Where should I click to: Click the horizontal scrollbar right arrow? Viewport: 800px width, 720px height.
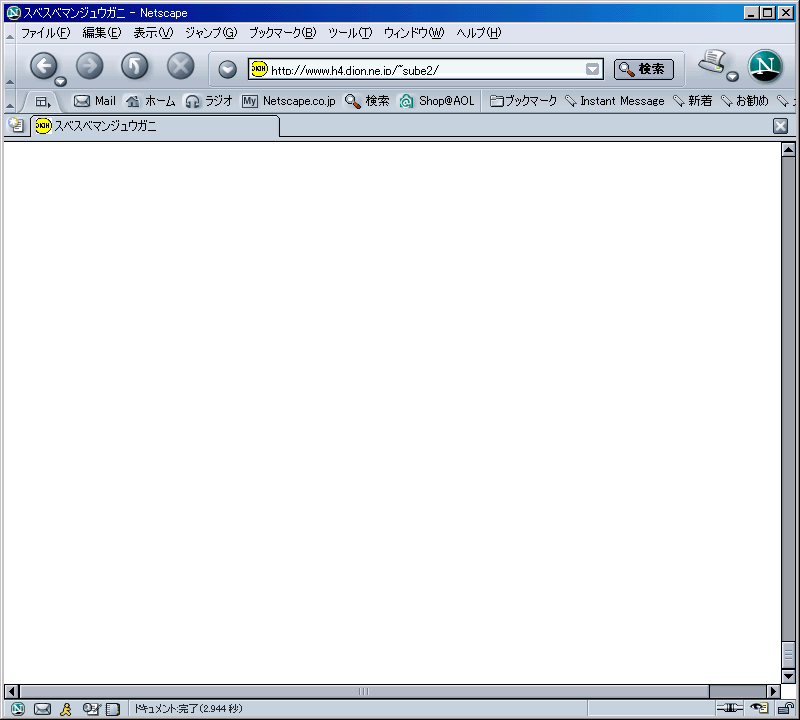click(773, 691)
